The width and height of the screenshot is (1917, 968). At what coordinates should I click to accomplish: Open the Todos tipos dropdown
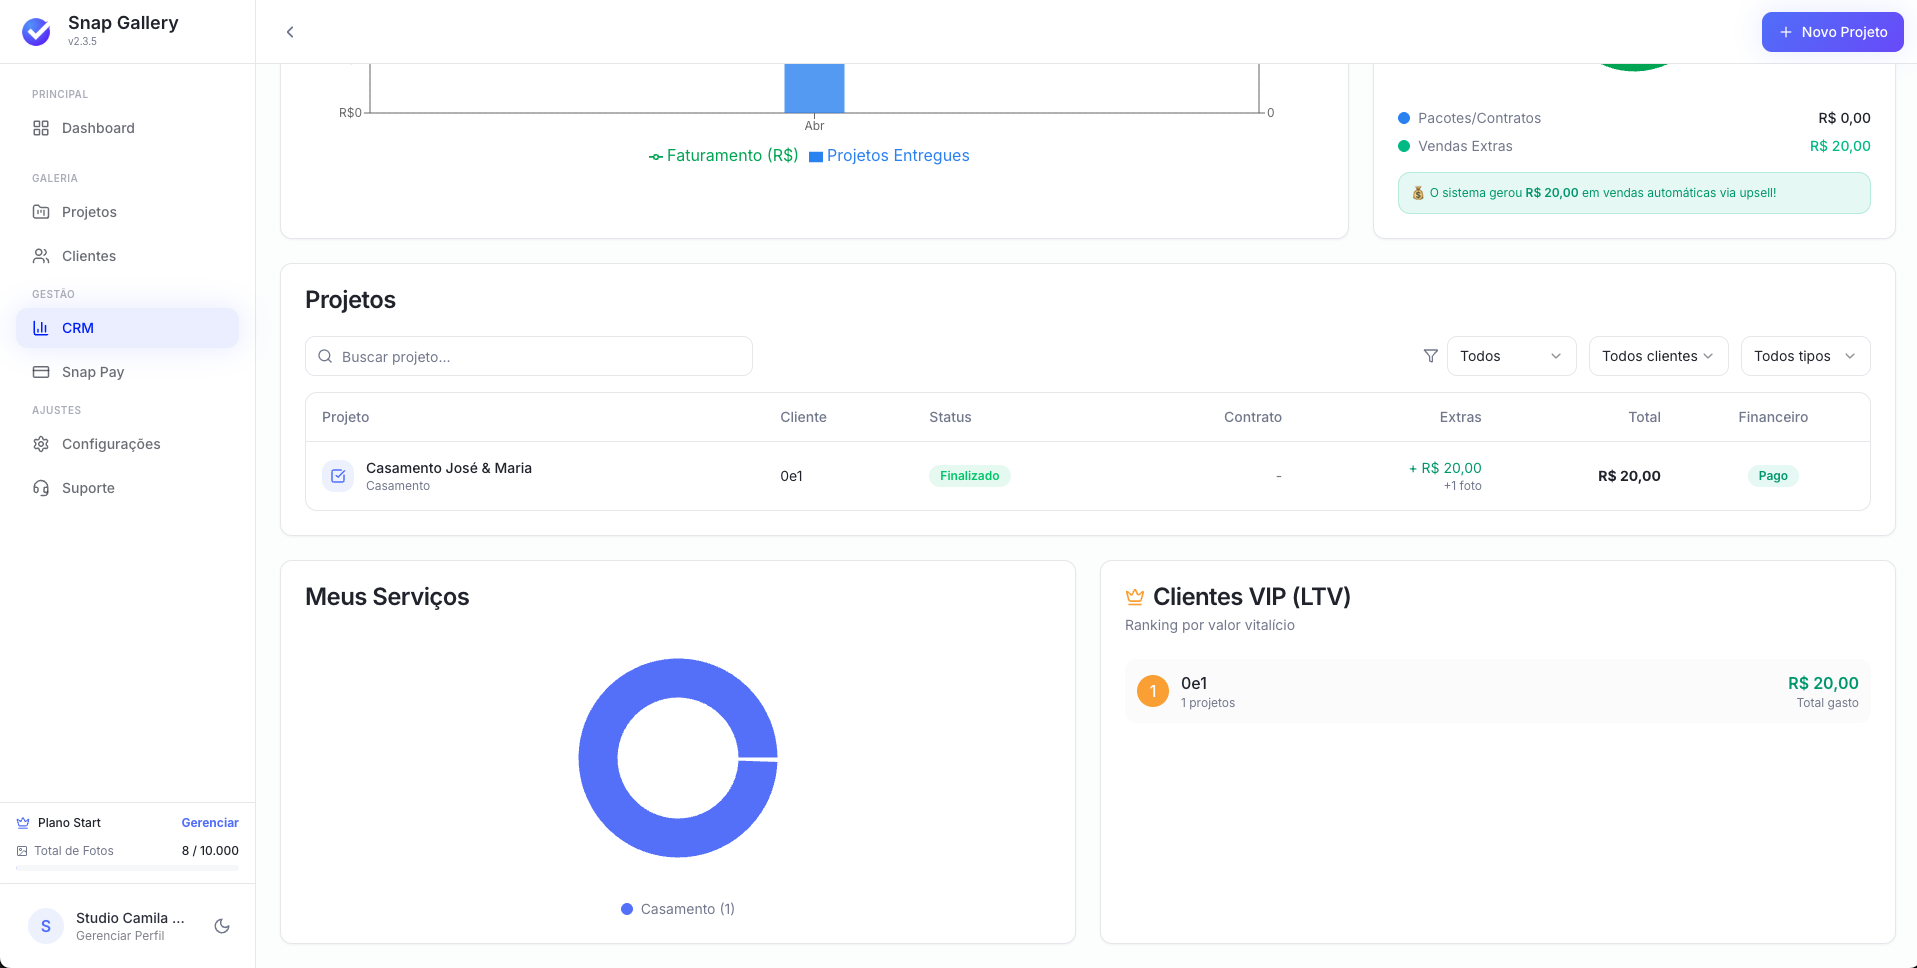tap(1806, 356)
